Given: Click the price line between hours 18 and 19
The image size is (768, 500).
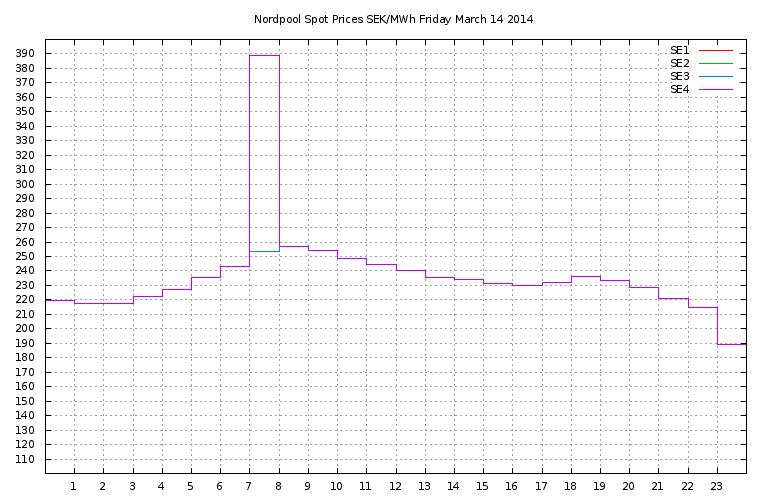Looking at the screenshot, I should [585, 276].
